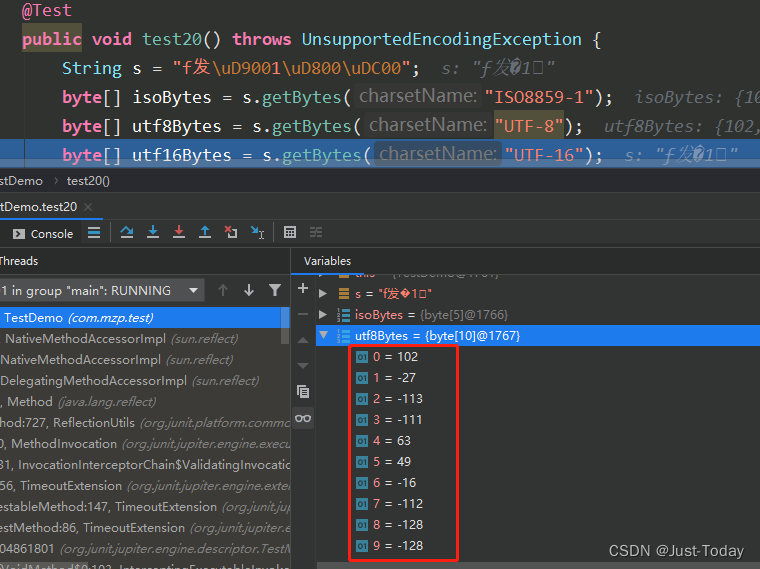Image resolution: width=760 pixels, height=569 pixels.
Task: Toggle the threads filter funnel icon
Action: [x=275, y=290]
